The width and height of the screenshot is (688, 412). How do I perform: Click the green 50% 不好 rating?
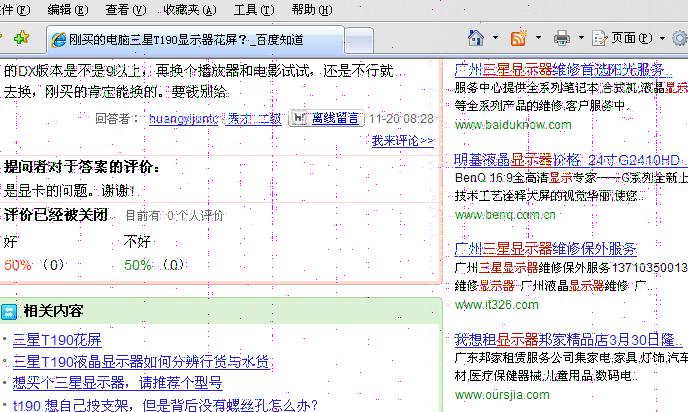138,265
